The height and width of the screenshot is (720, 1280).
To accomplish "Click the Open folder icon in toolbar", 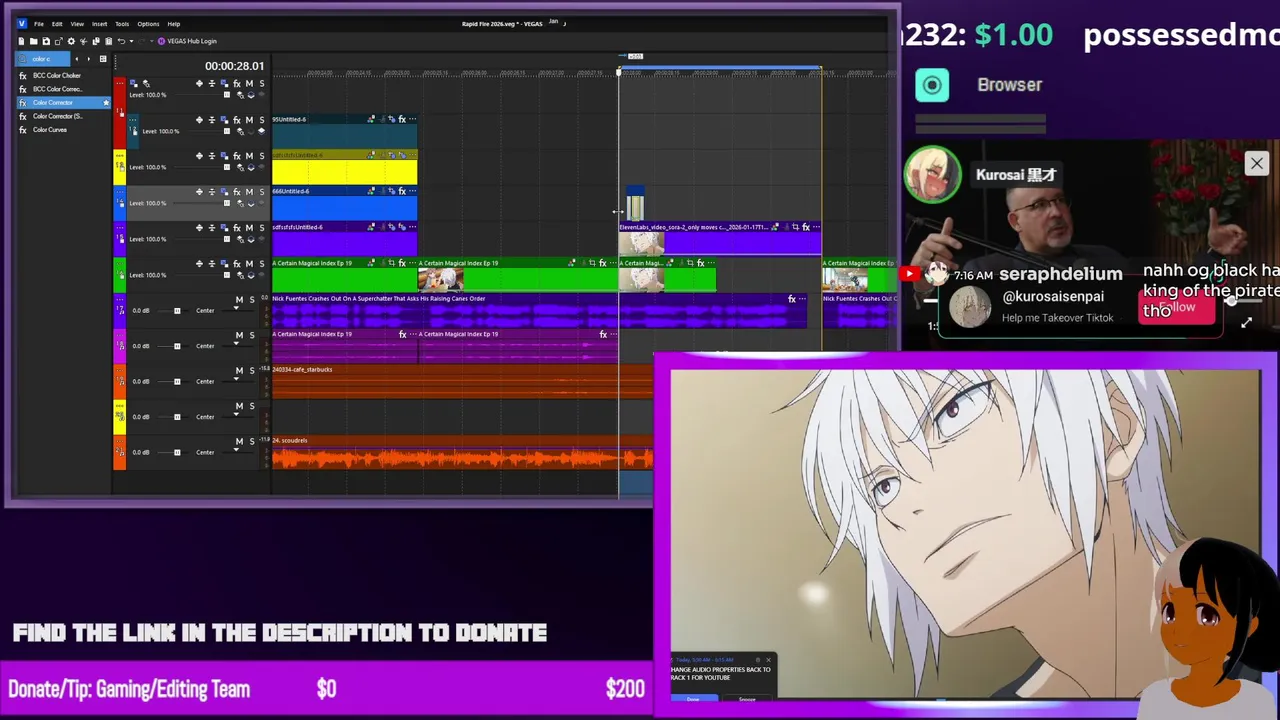I will click(x=33, y=41).
